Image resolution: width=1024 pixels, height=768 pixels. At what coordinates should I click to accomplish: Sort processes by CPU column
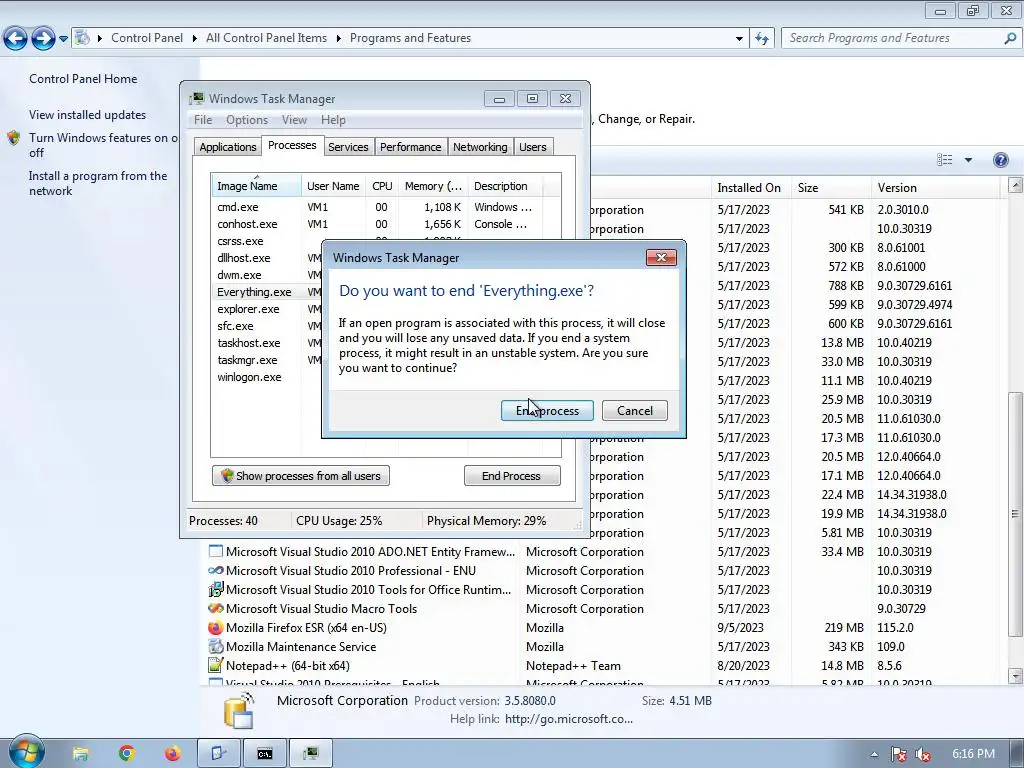point(382,186)
